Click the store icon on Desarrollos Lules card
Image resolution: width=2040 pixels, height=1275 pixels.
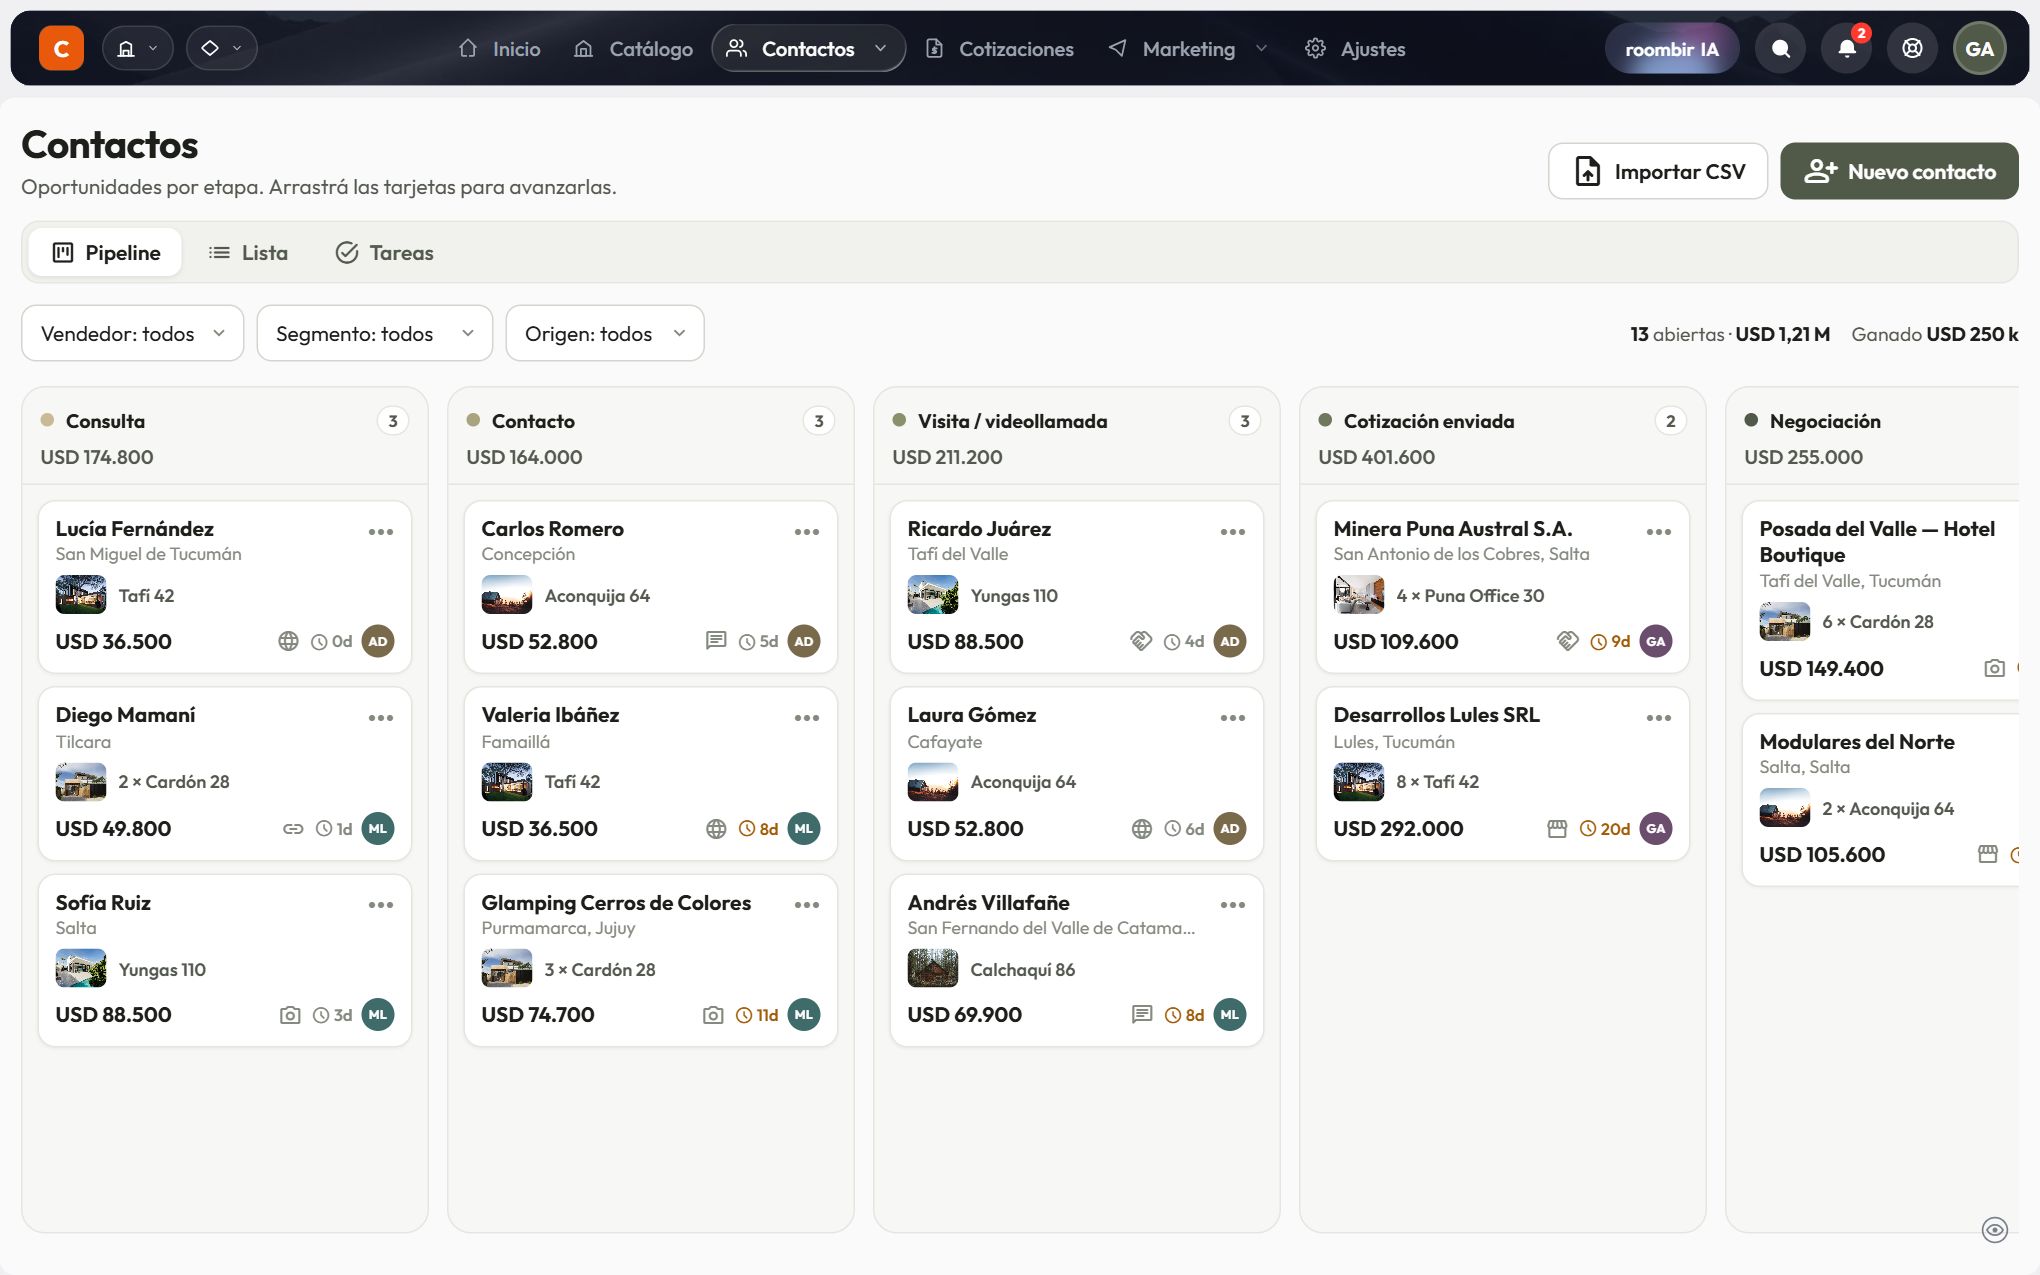click(1556, 828)
